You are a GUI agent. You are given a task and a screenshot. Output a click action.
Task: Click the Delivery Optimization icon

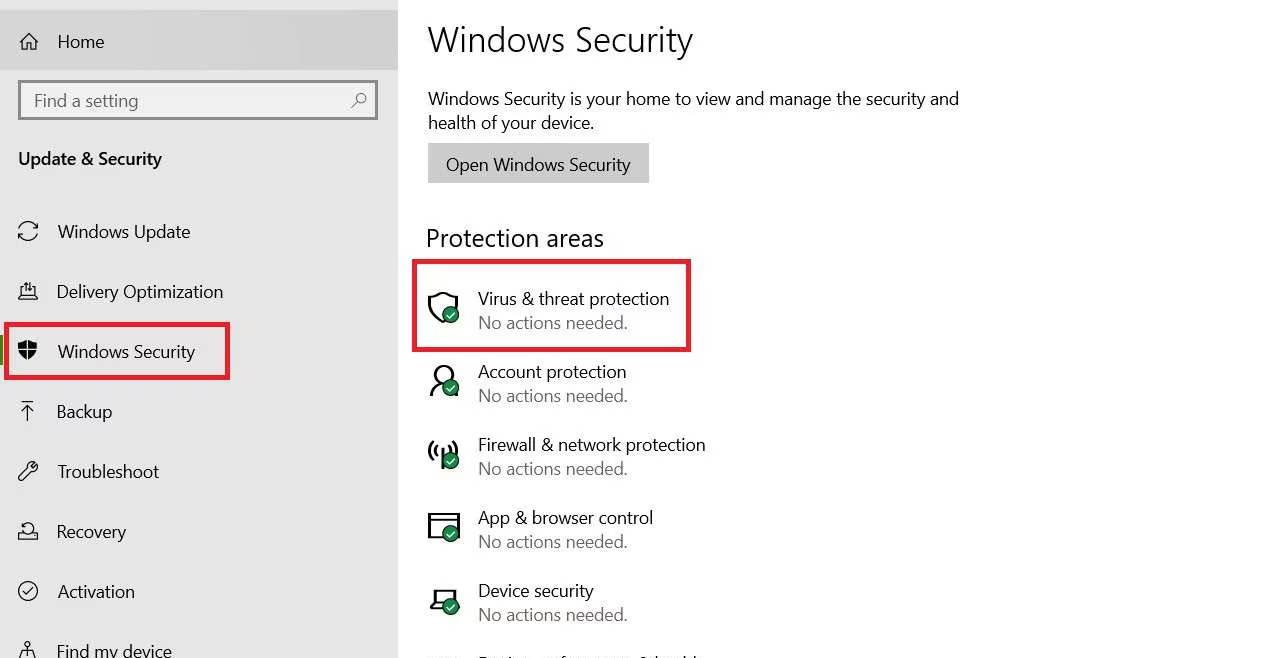(x=28, y=291)
